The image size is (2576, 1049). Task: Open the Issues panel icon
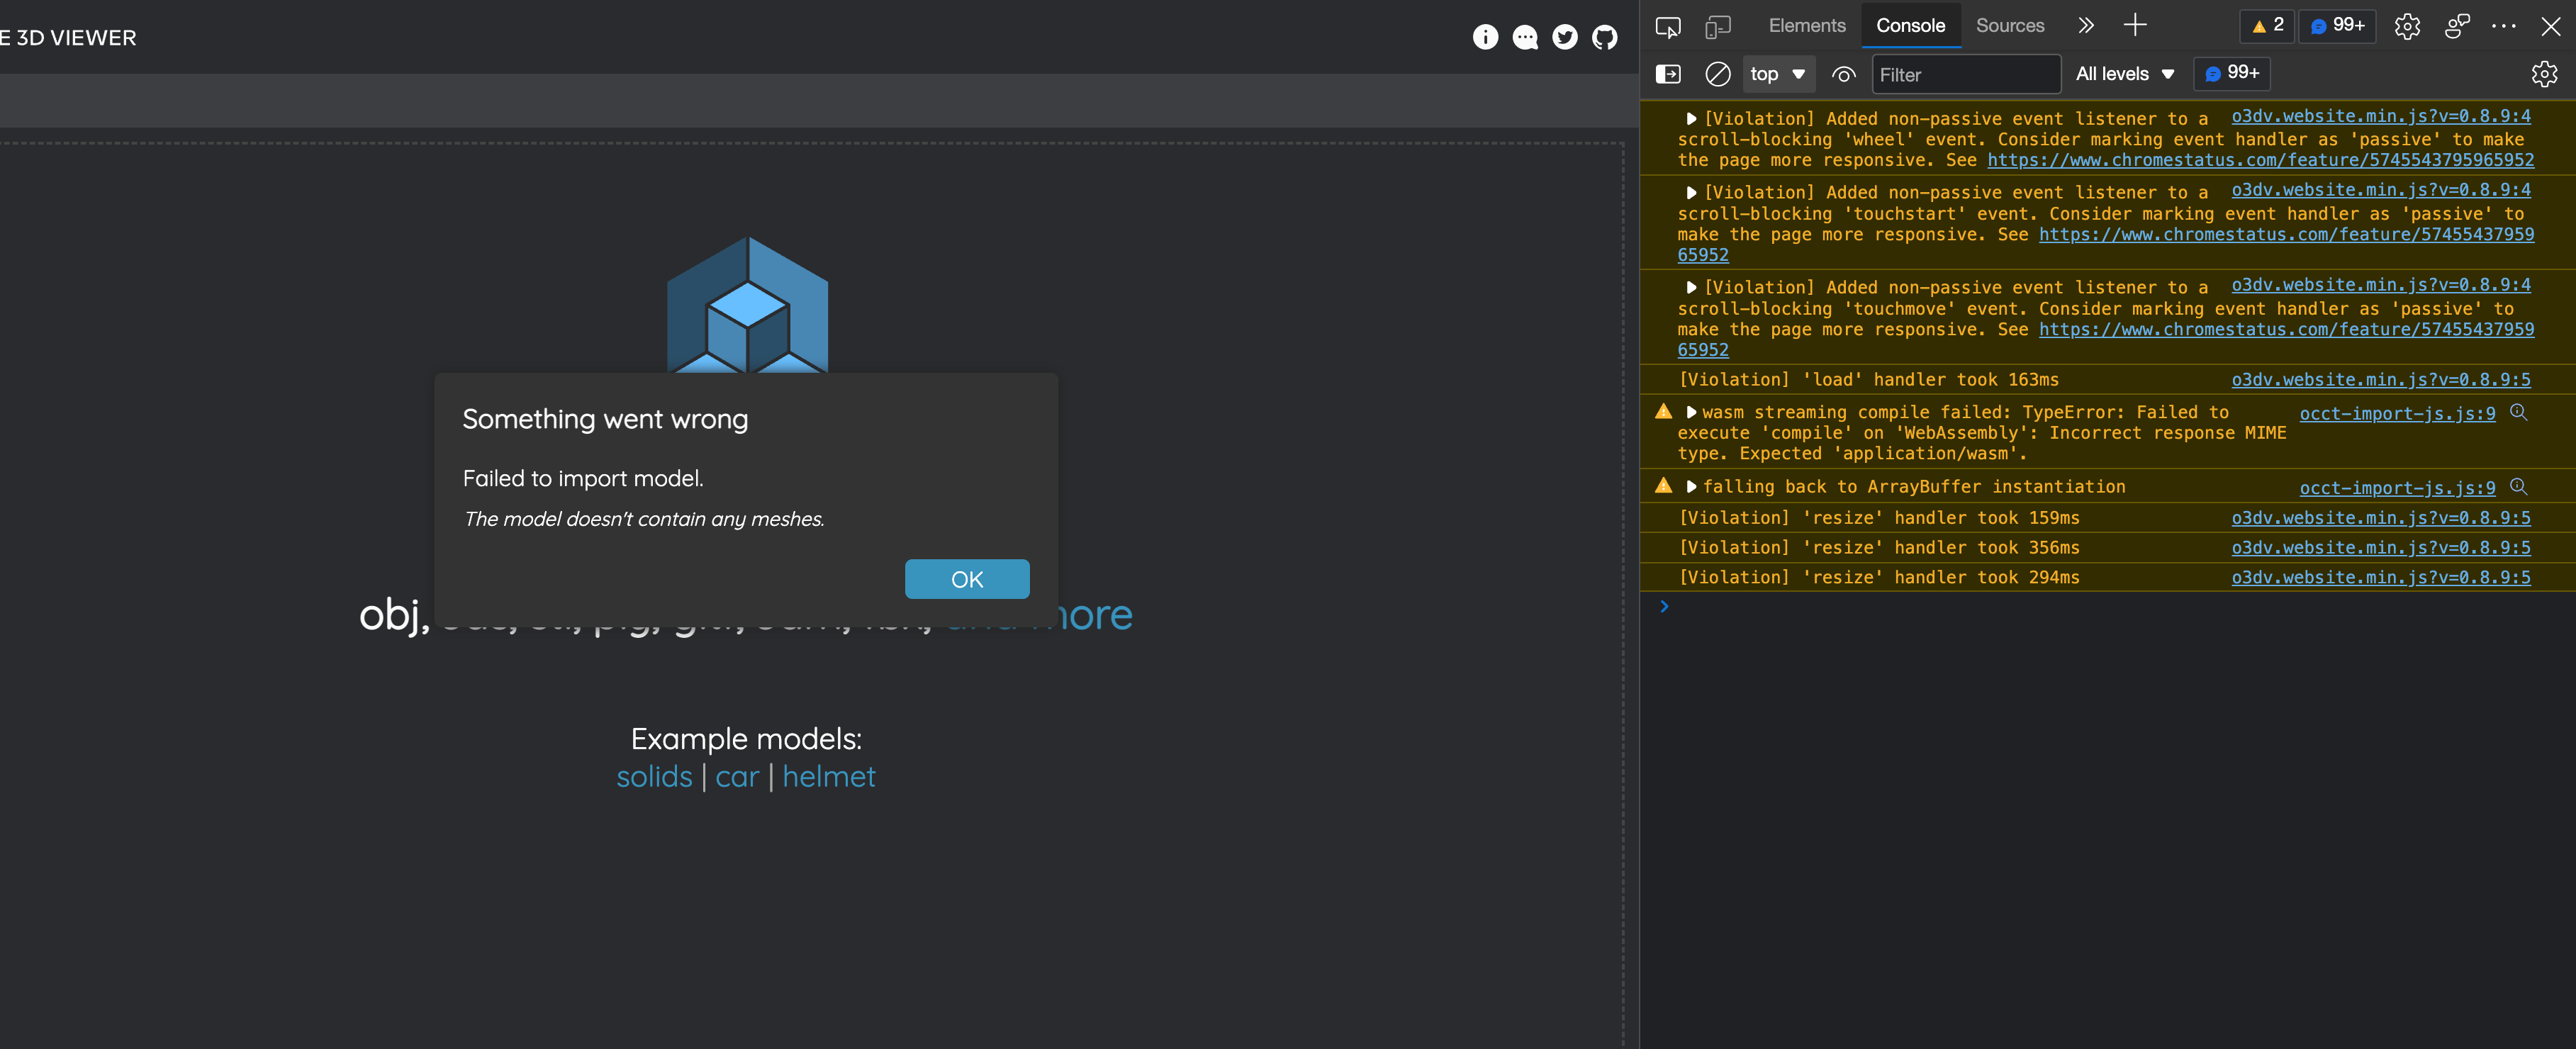pyautogui.click(x=2337, y=26)
